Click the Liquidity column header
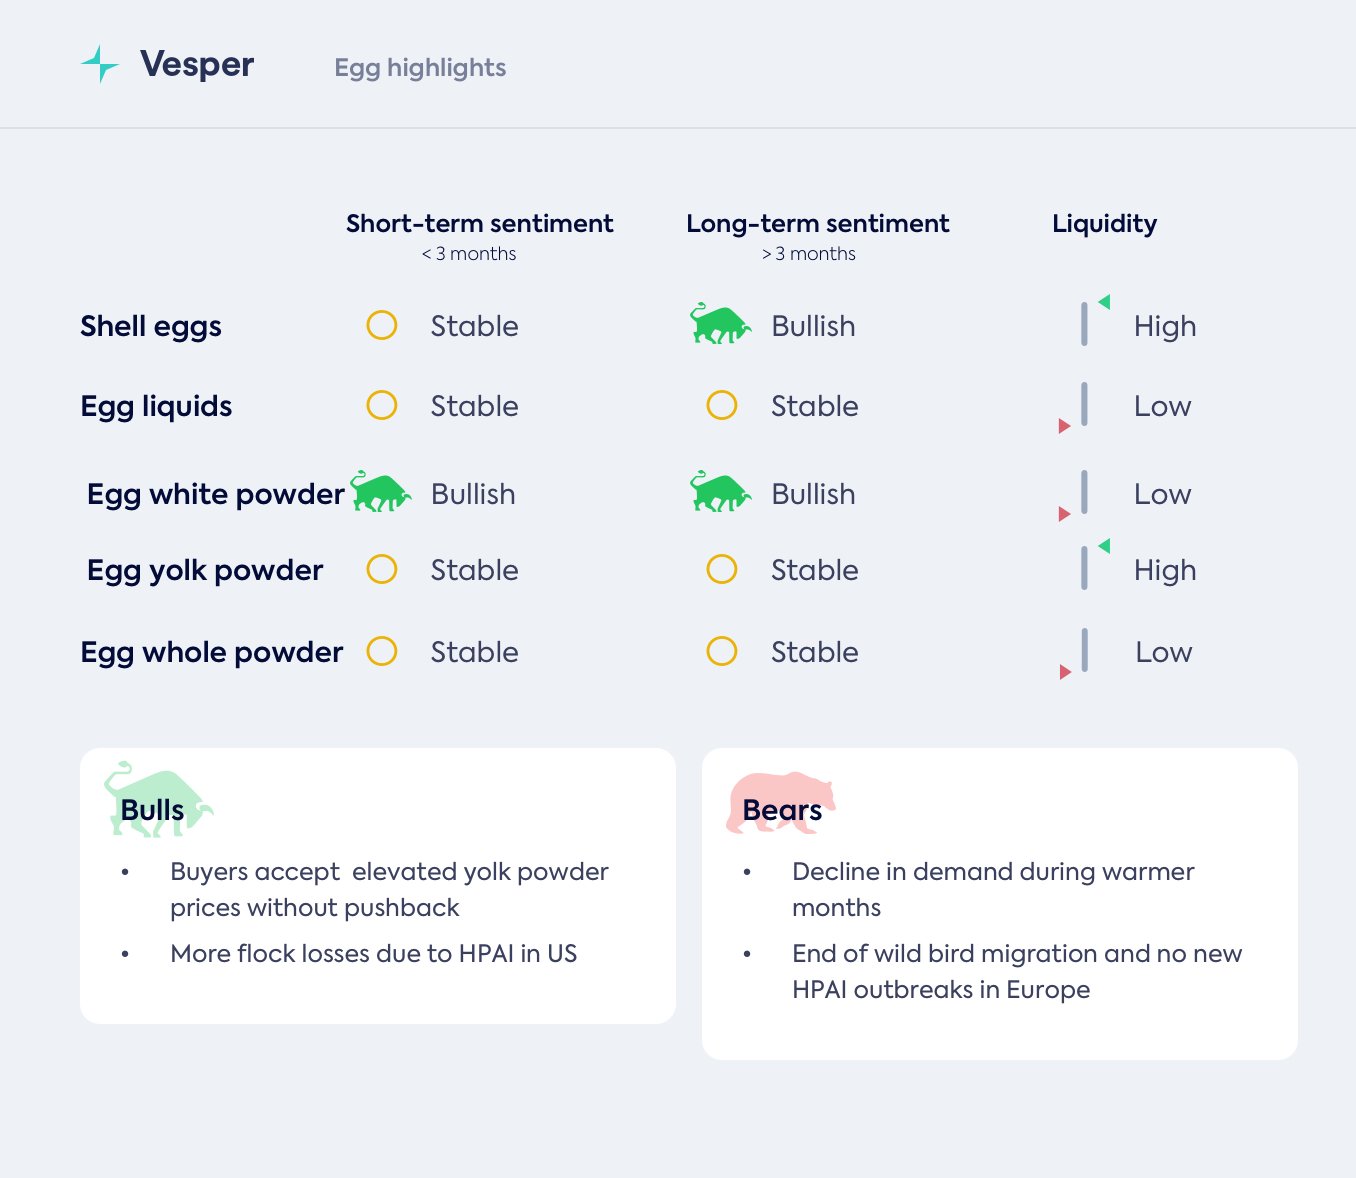Image resolution: width=1356 pixels, height=1178 pixels. (x=1104, y=224)
